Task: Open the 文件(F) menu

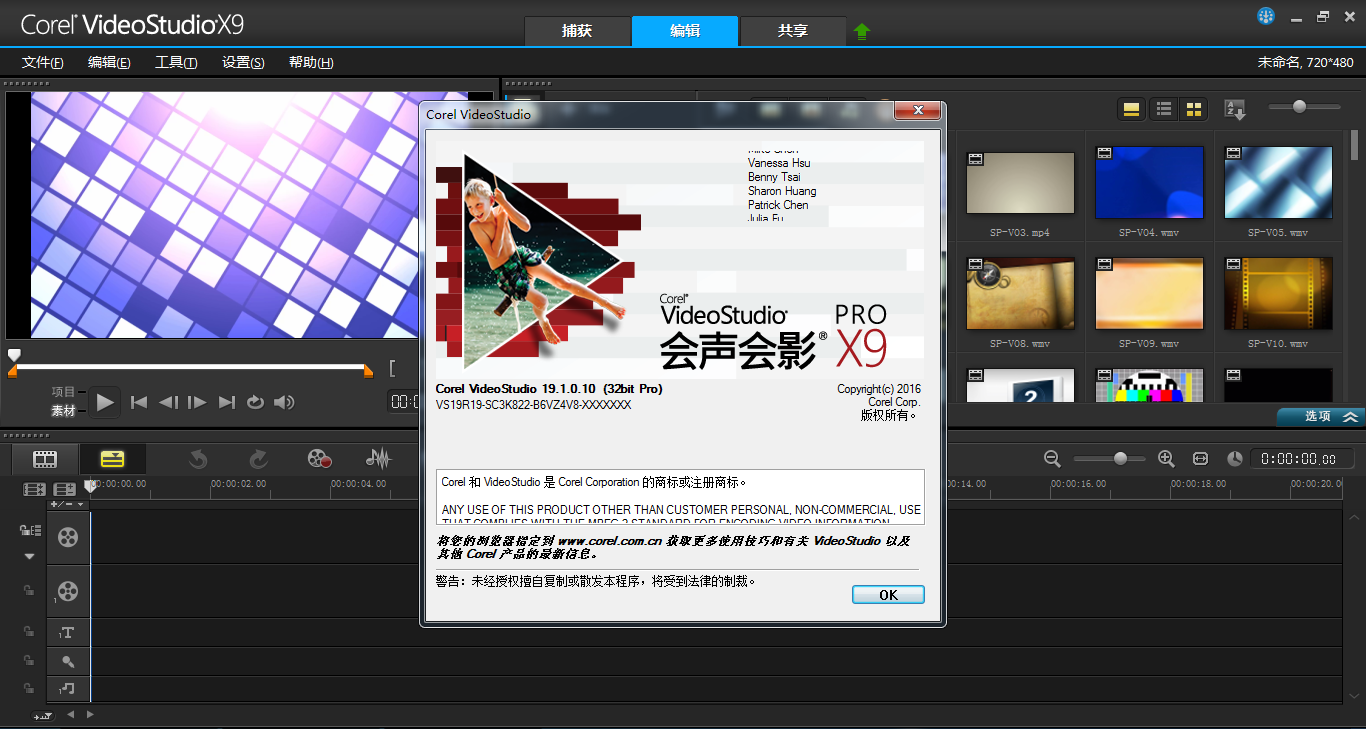Action: click(x=43, y=62)
